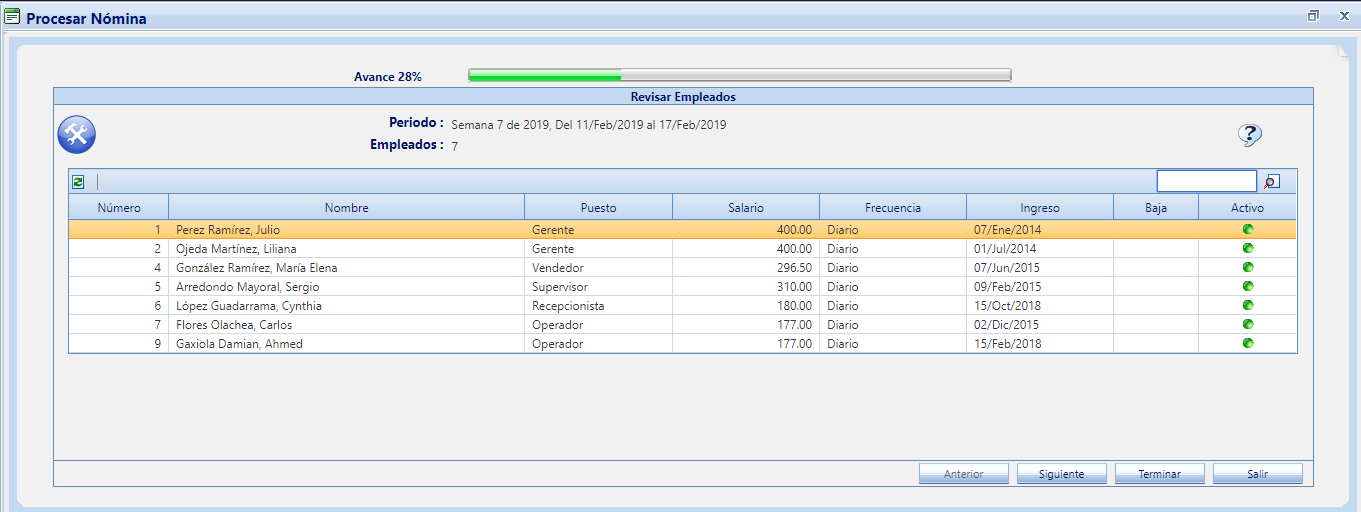Screen dimensions: 1361x512
Task: Click the 15/Feb/2018 ingreso date
Action: [1007, 344]
